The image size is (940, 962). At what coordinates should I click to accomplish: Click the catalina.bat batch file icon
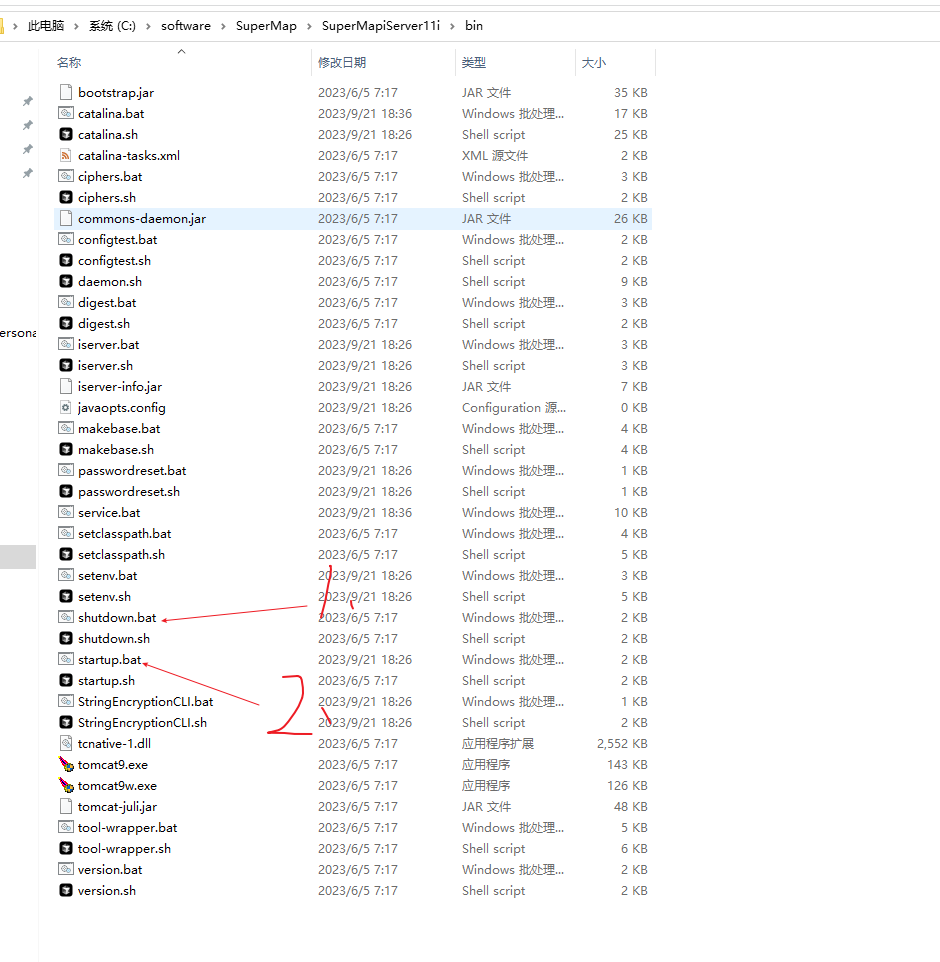pyautogui.click(x=66, y=114)
